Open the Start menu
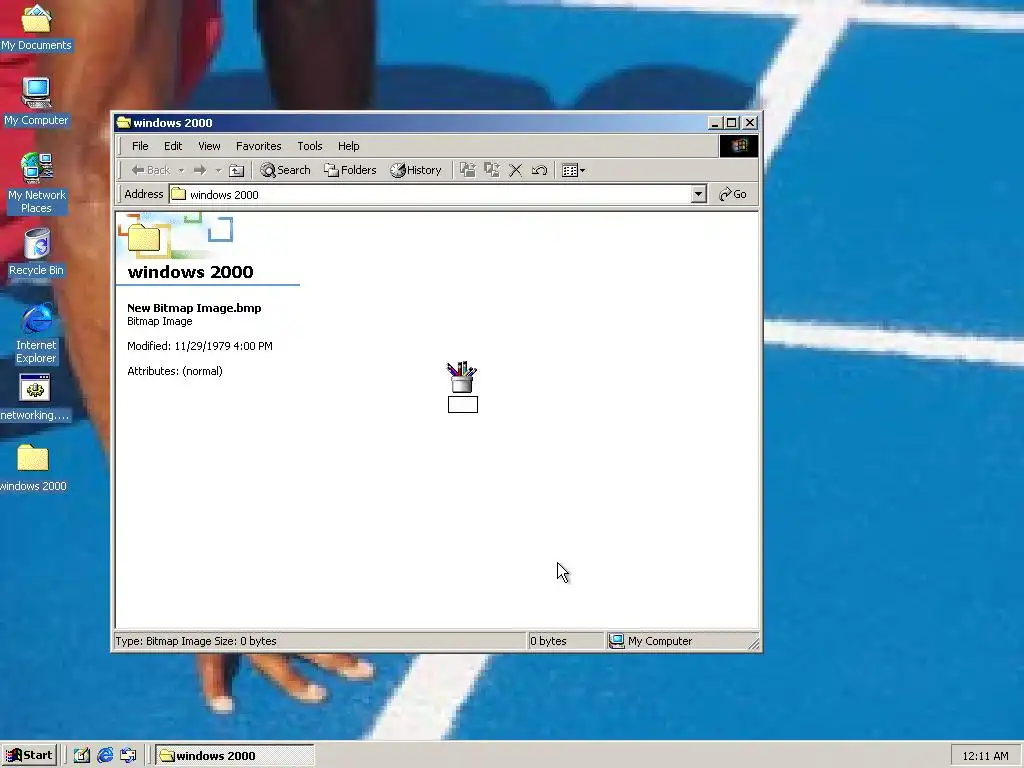This screenshot has height=768, width=1024. (29, 756)
